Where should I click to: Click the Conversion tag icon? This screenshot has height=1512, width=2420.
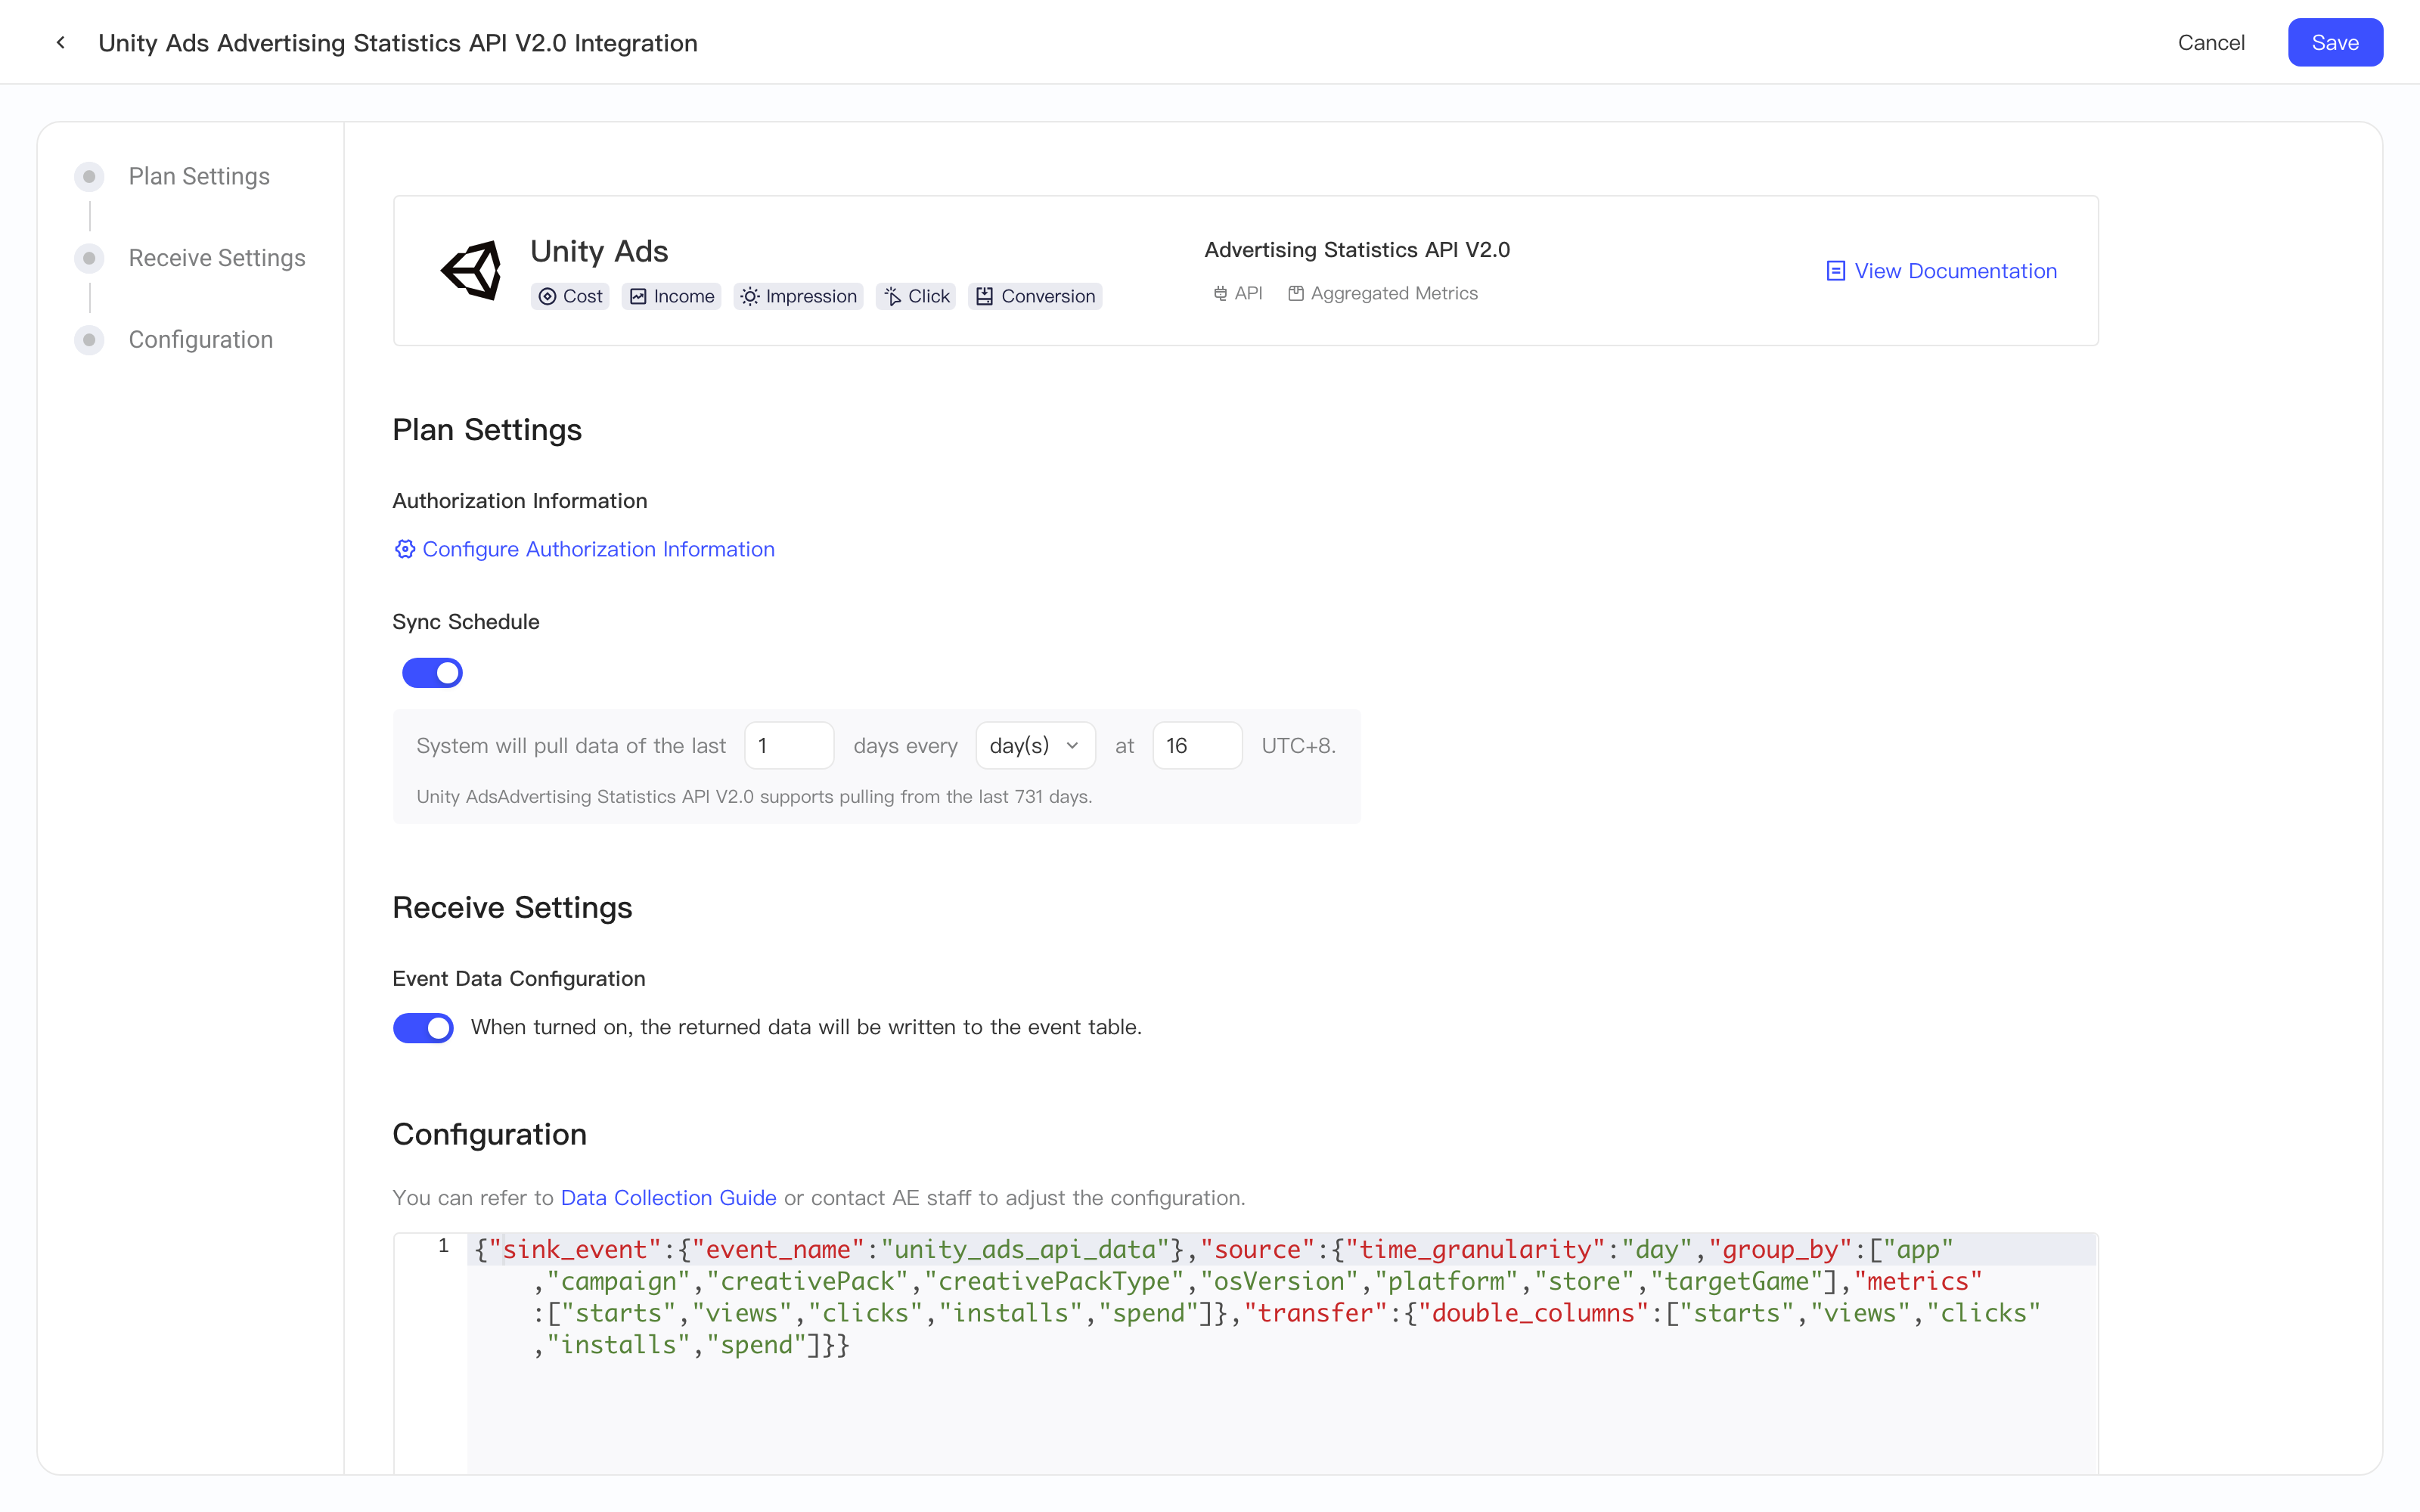[x=985, y=296]
